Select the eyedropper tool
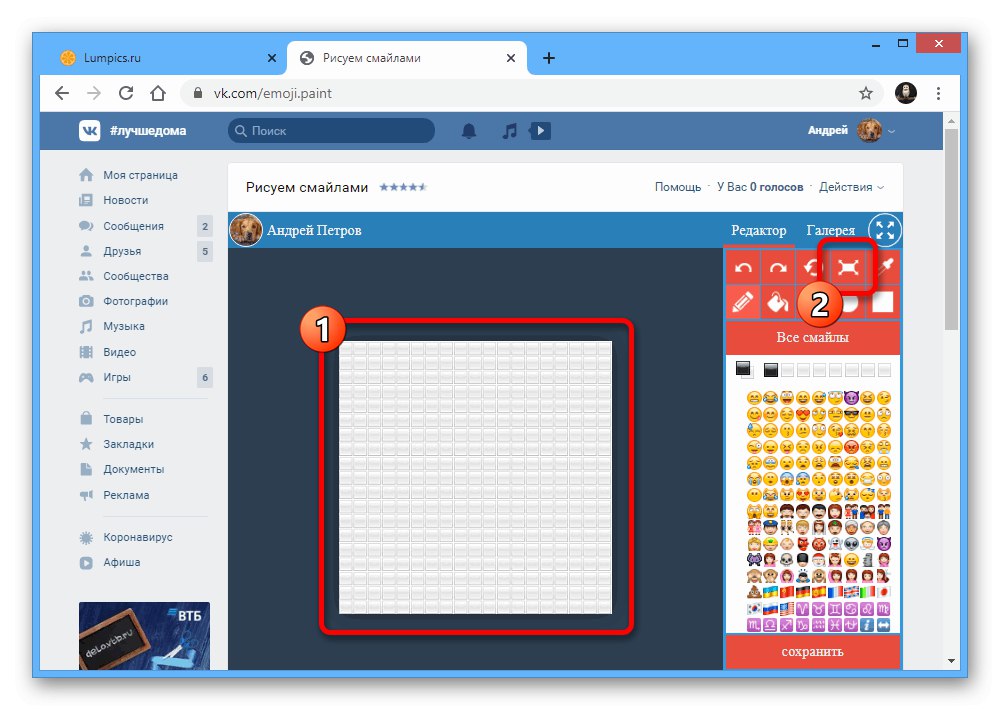The height and width of the screenshot is (710, 1000). click(x=885, y=267)
